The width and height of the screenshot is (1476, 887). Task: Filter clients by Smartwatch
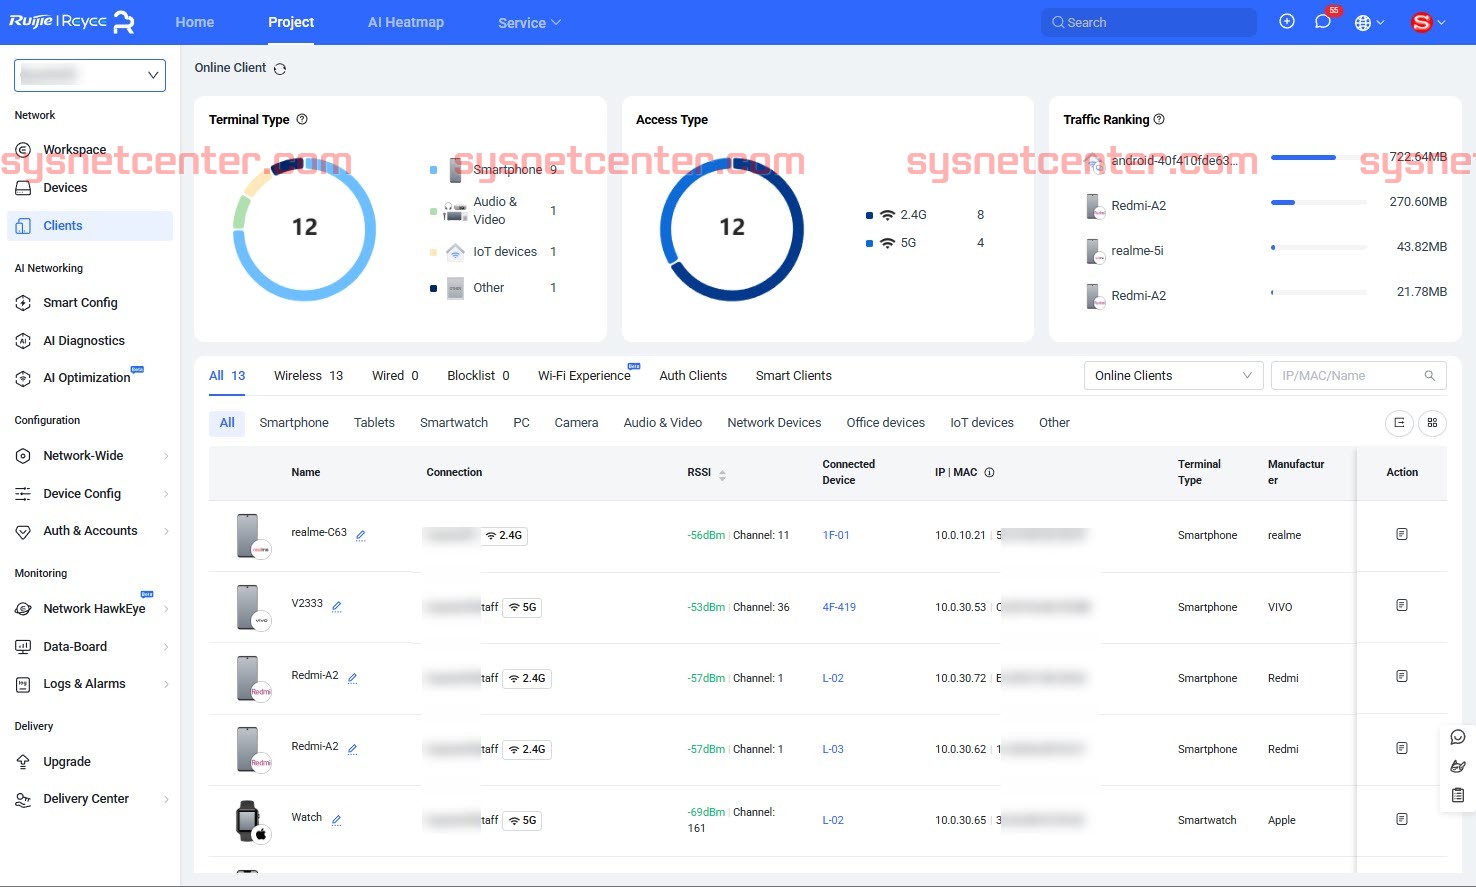pyautogui.click(x=454, y=423)
